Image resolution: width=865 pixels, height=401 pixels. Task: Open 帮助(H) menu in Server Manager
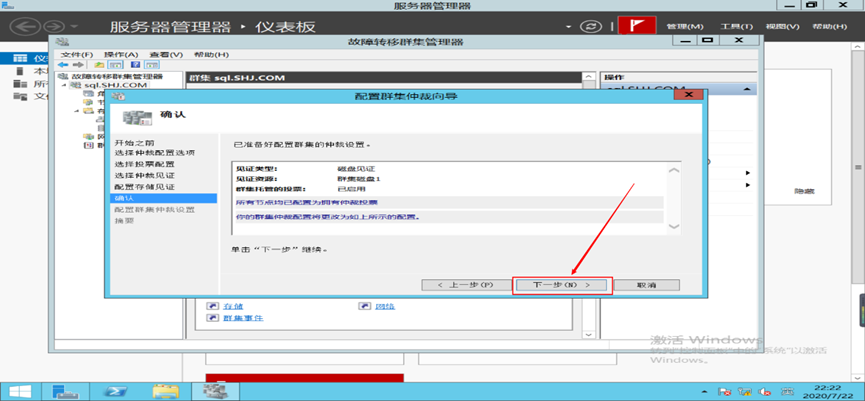pos(829,26)
